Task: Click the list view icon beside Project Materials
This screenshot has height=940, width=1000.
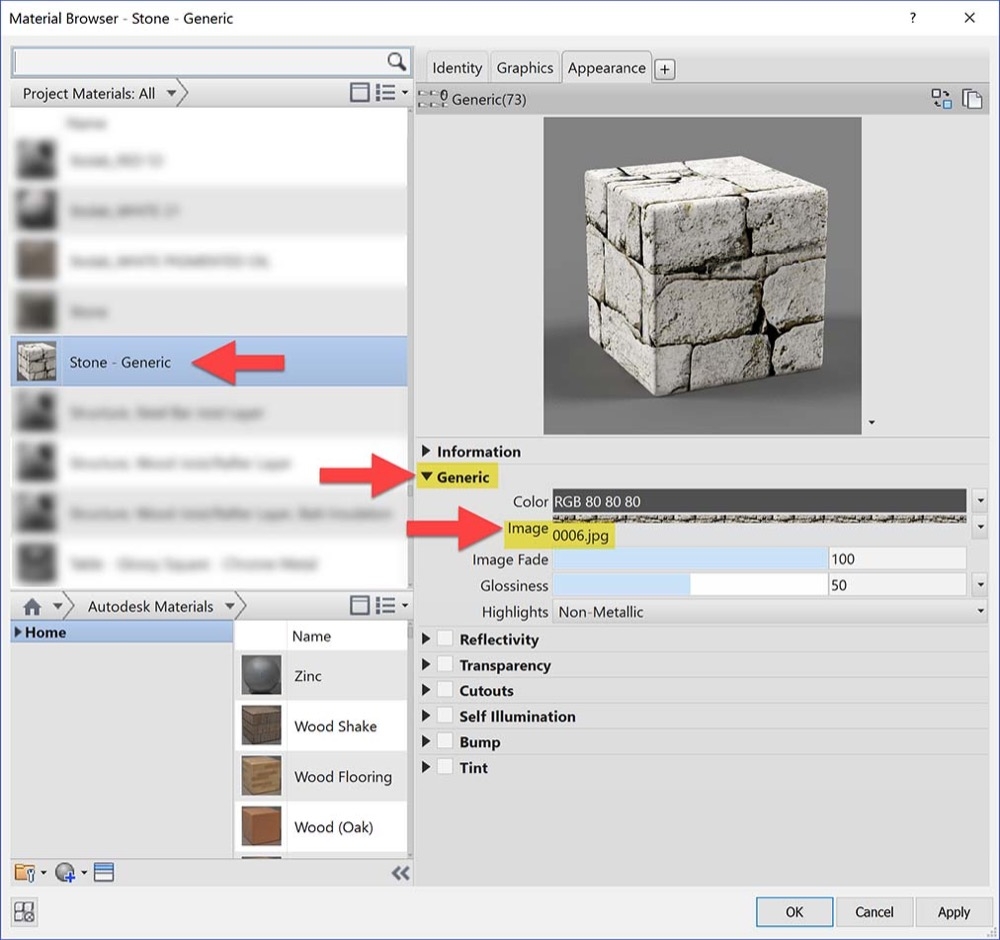Action: (x=384, y=92)
